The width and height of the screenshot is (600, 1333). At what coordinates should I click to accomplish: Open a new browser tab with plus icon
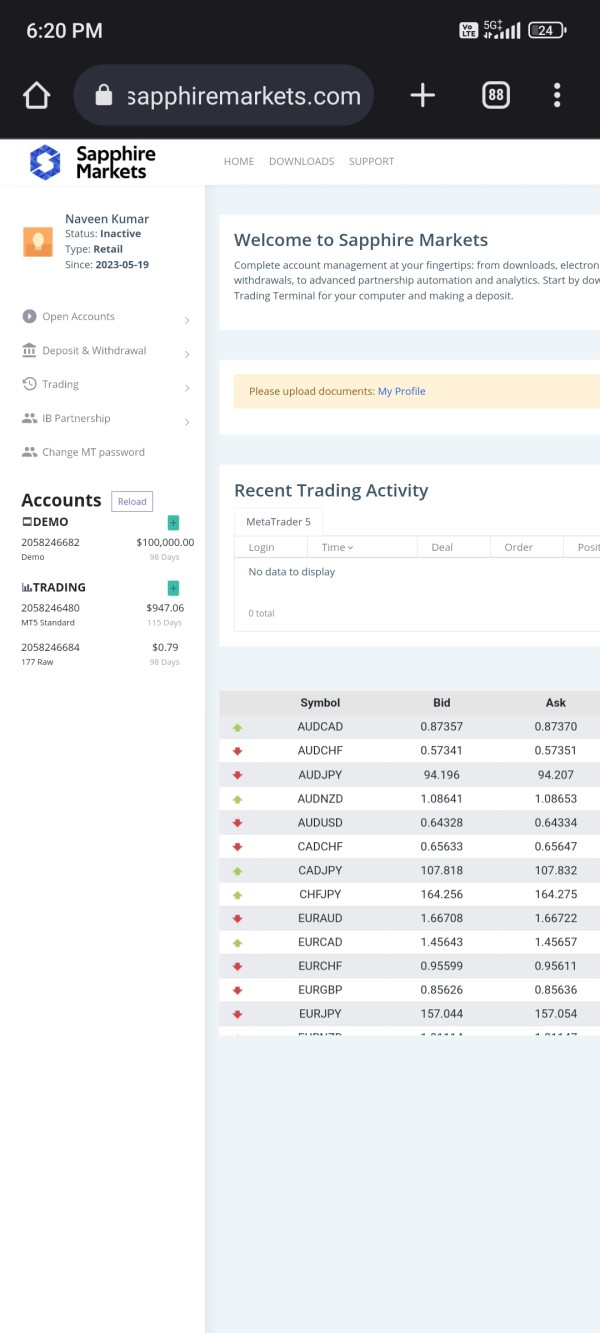[x=423, y=96]
